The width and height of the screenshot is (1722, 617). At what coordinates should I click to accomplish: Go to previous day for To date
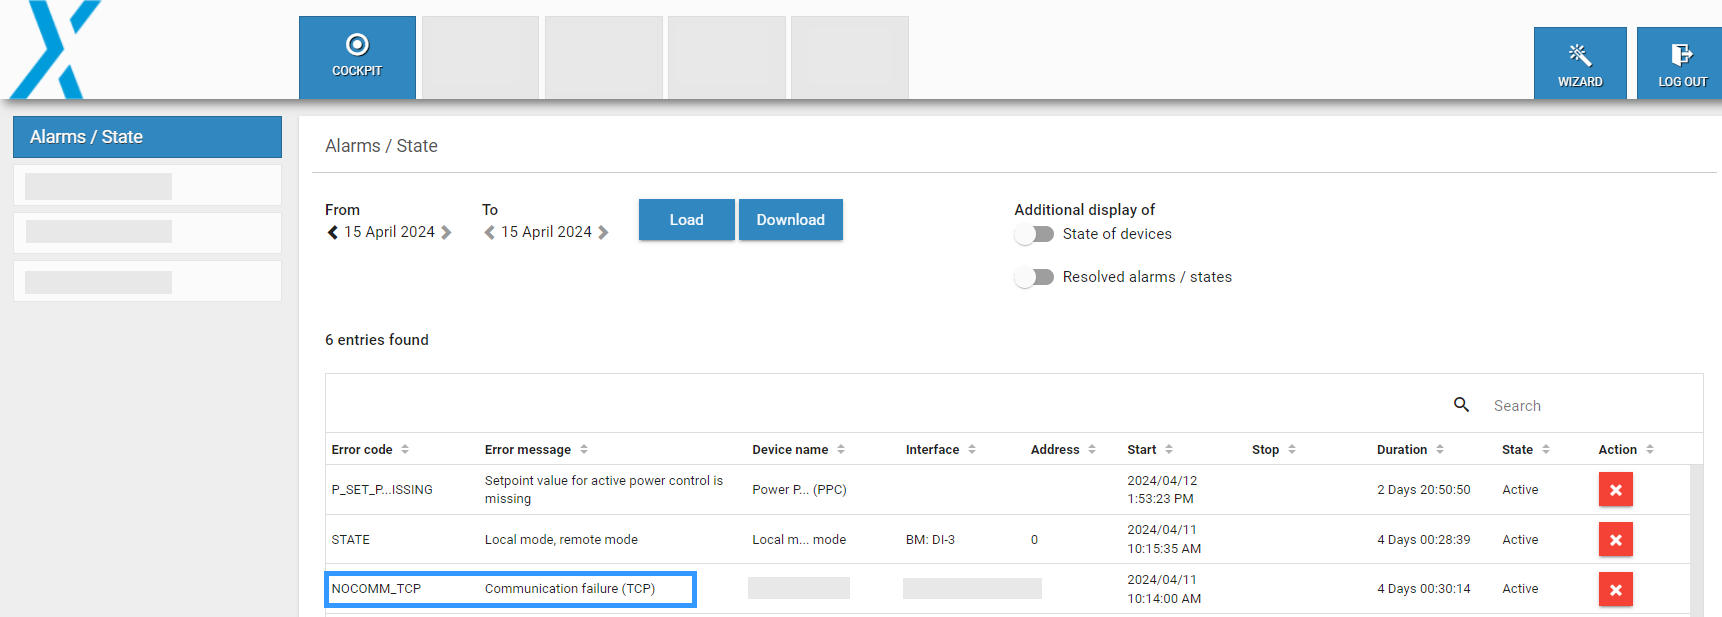(x=489, y=232)
